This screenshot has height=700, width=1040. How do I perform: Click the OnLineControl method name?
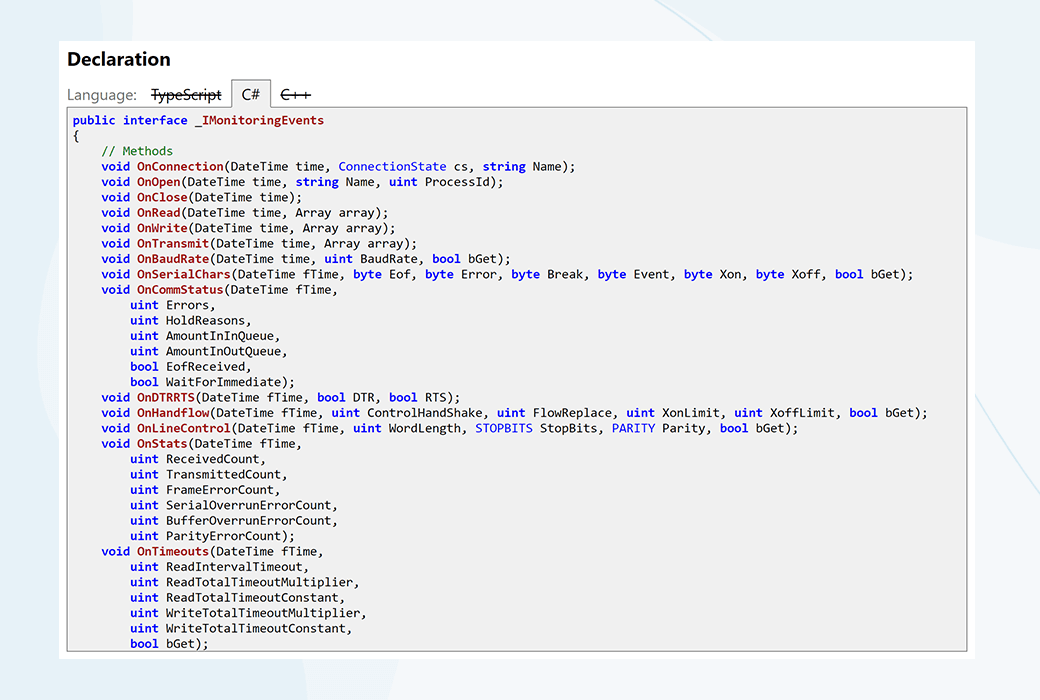click(x=180, y=428)
